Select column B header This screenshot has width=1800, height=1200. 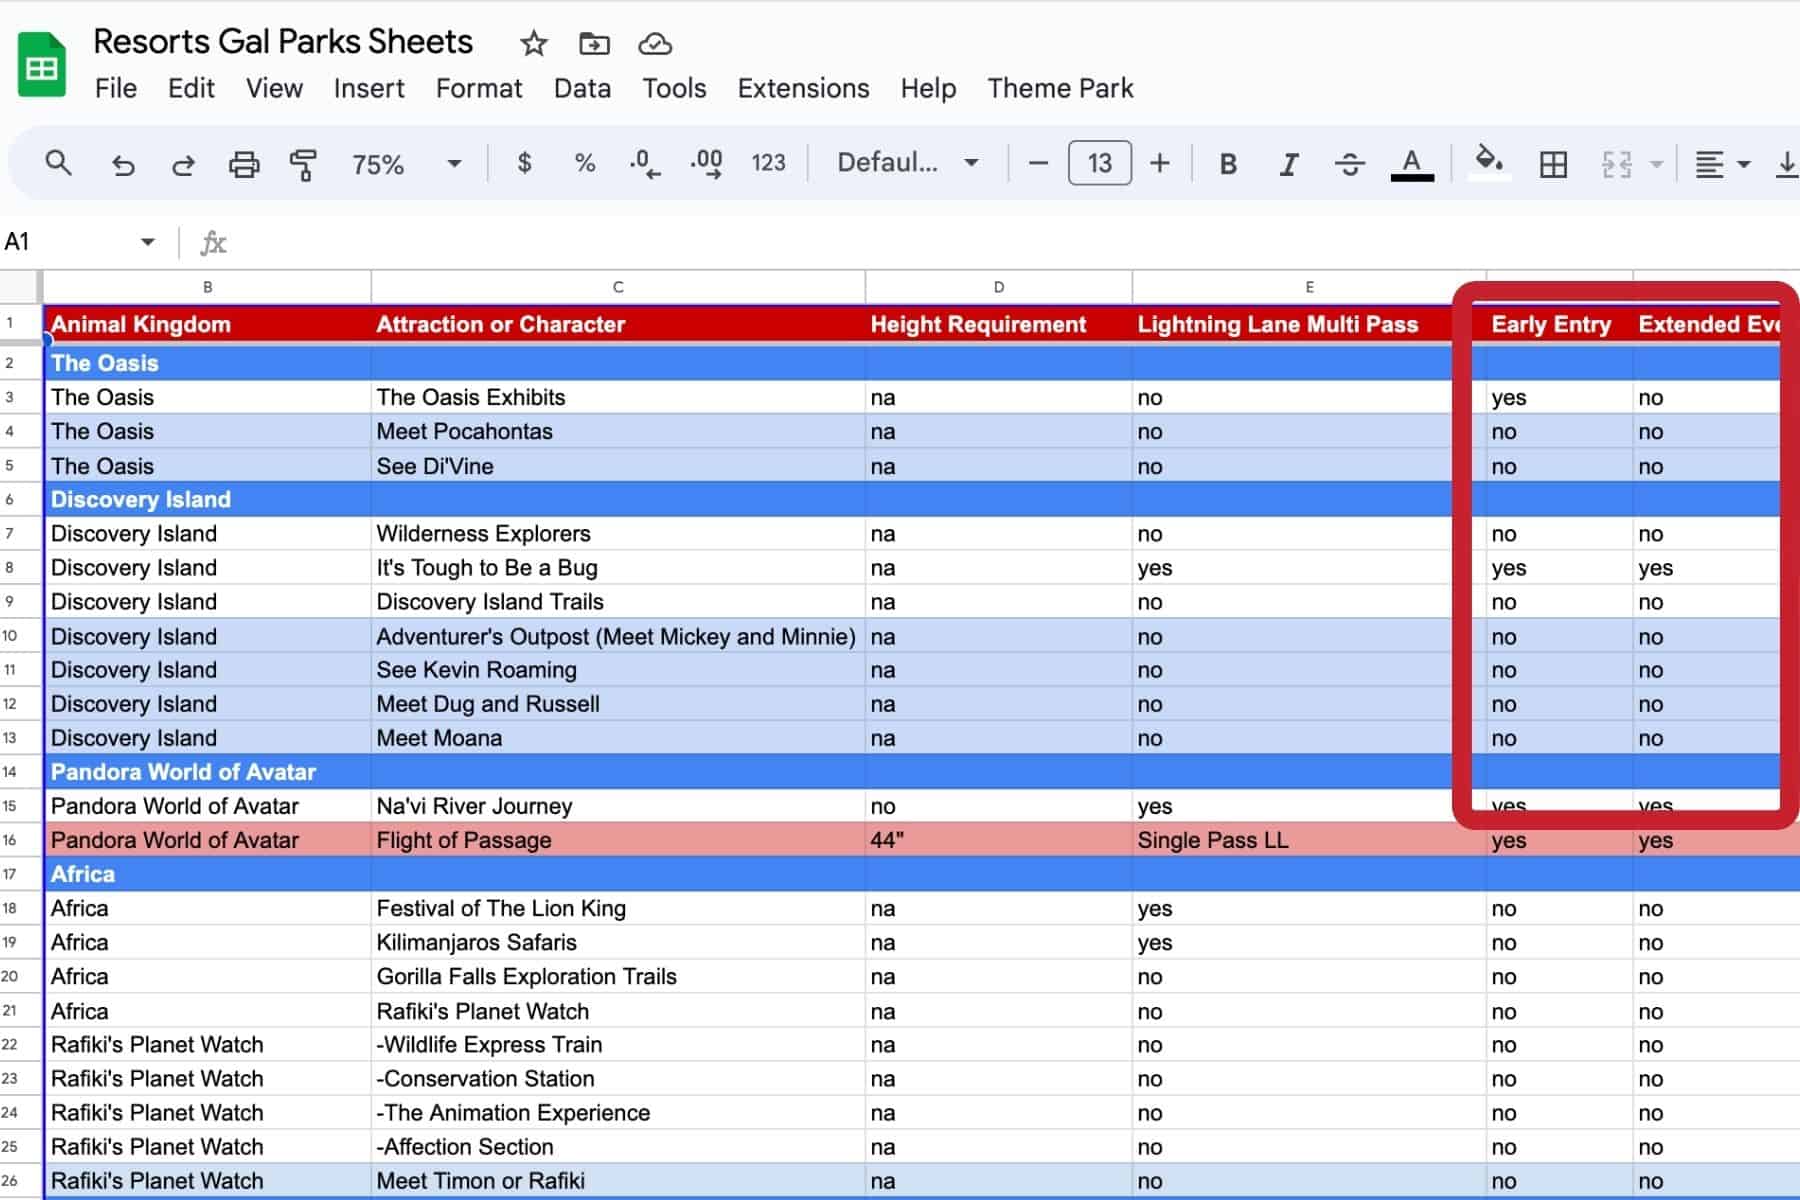[207, 287]
